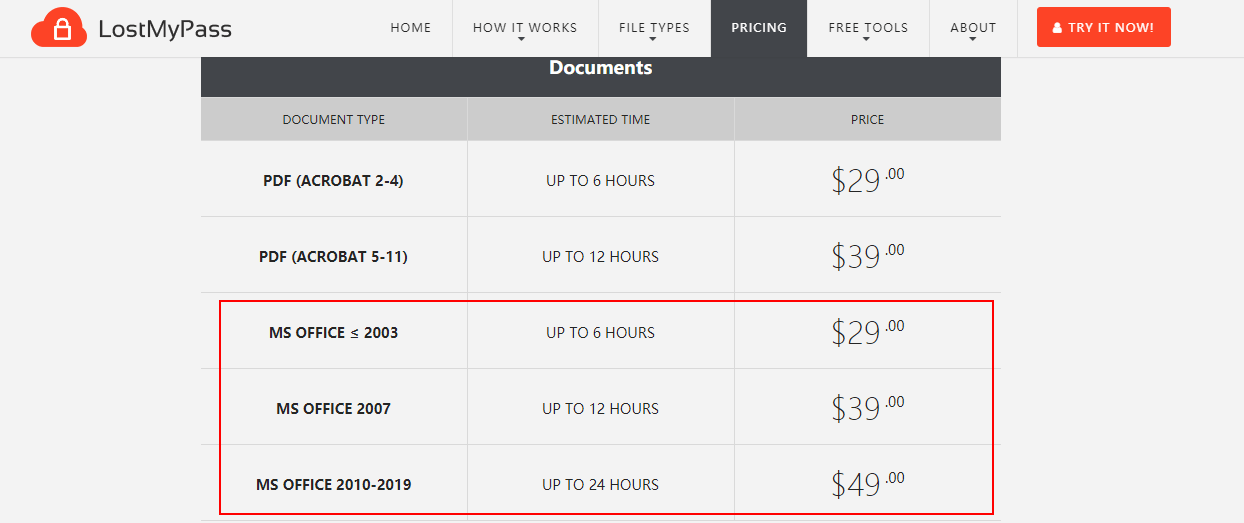Click the $49.00 price for Office 2010-2019

click(867, 484)
